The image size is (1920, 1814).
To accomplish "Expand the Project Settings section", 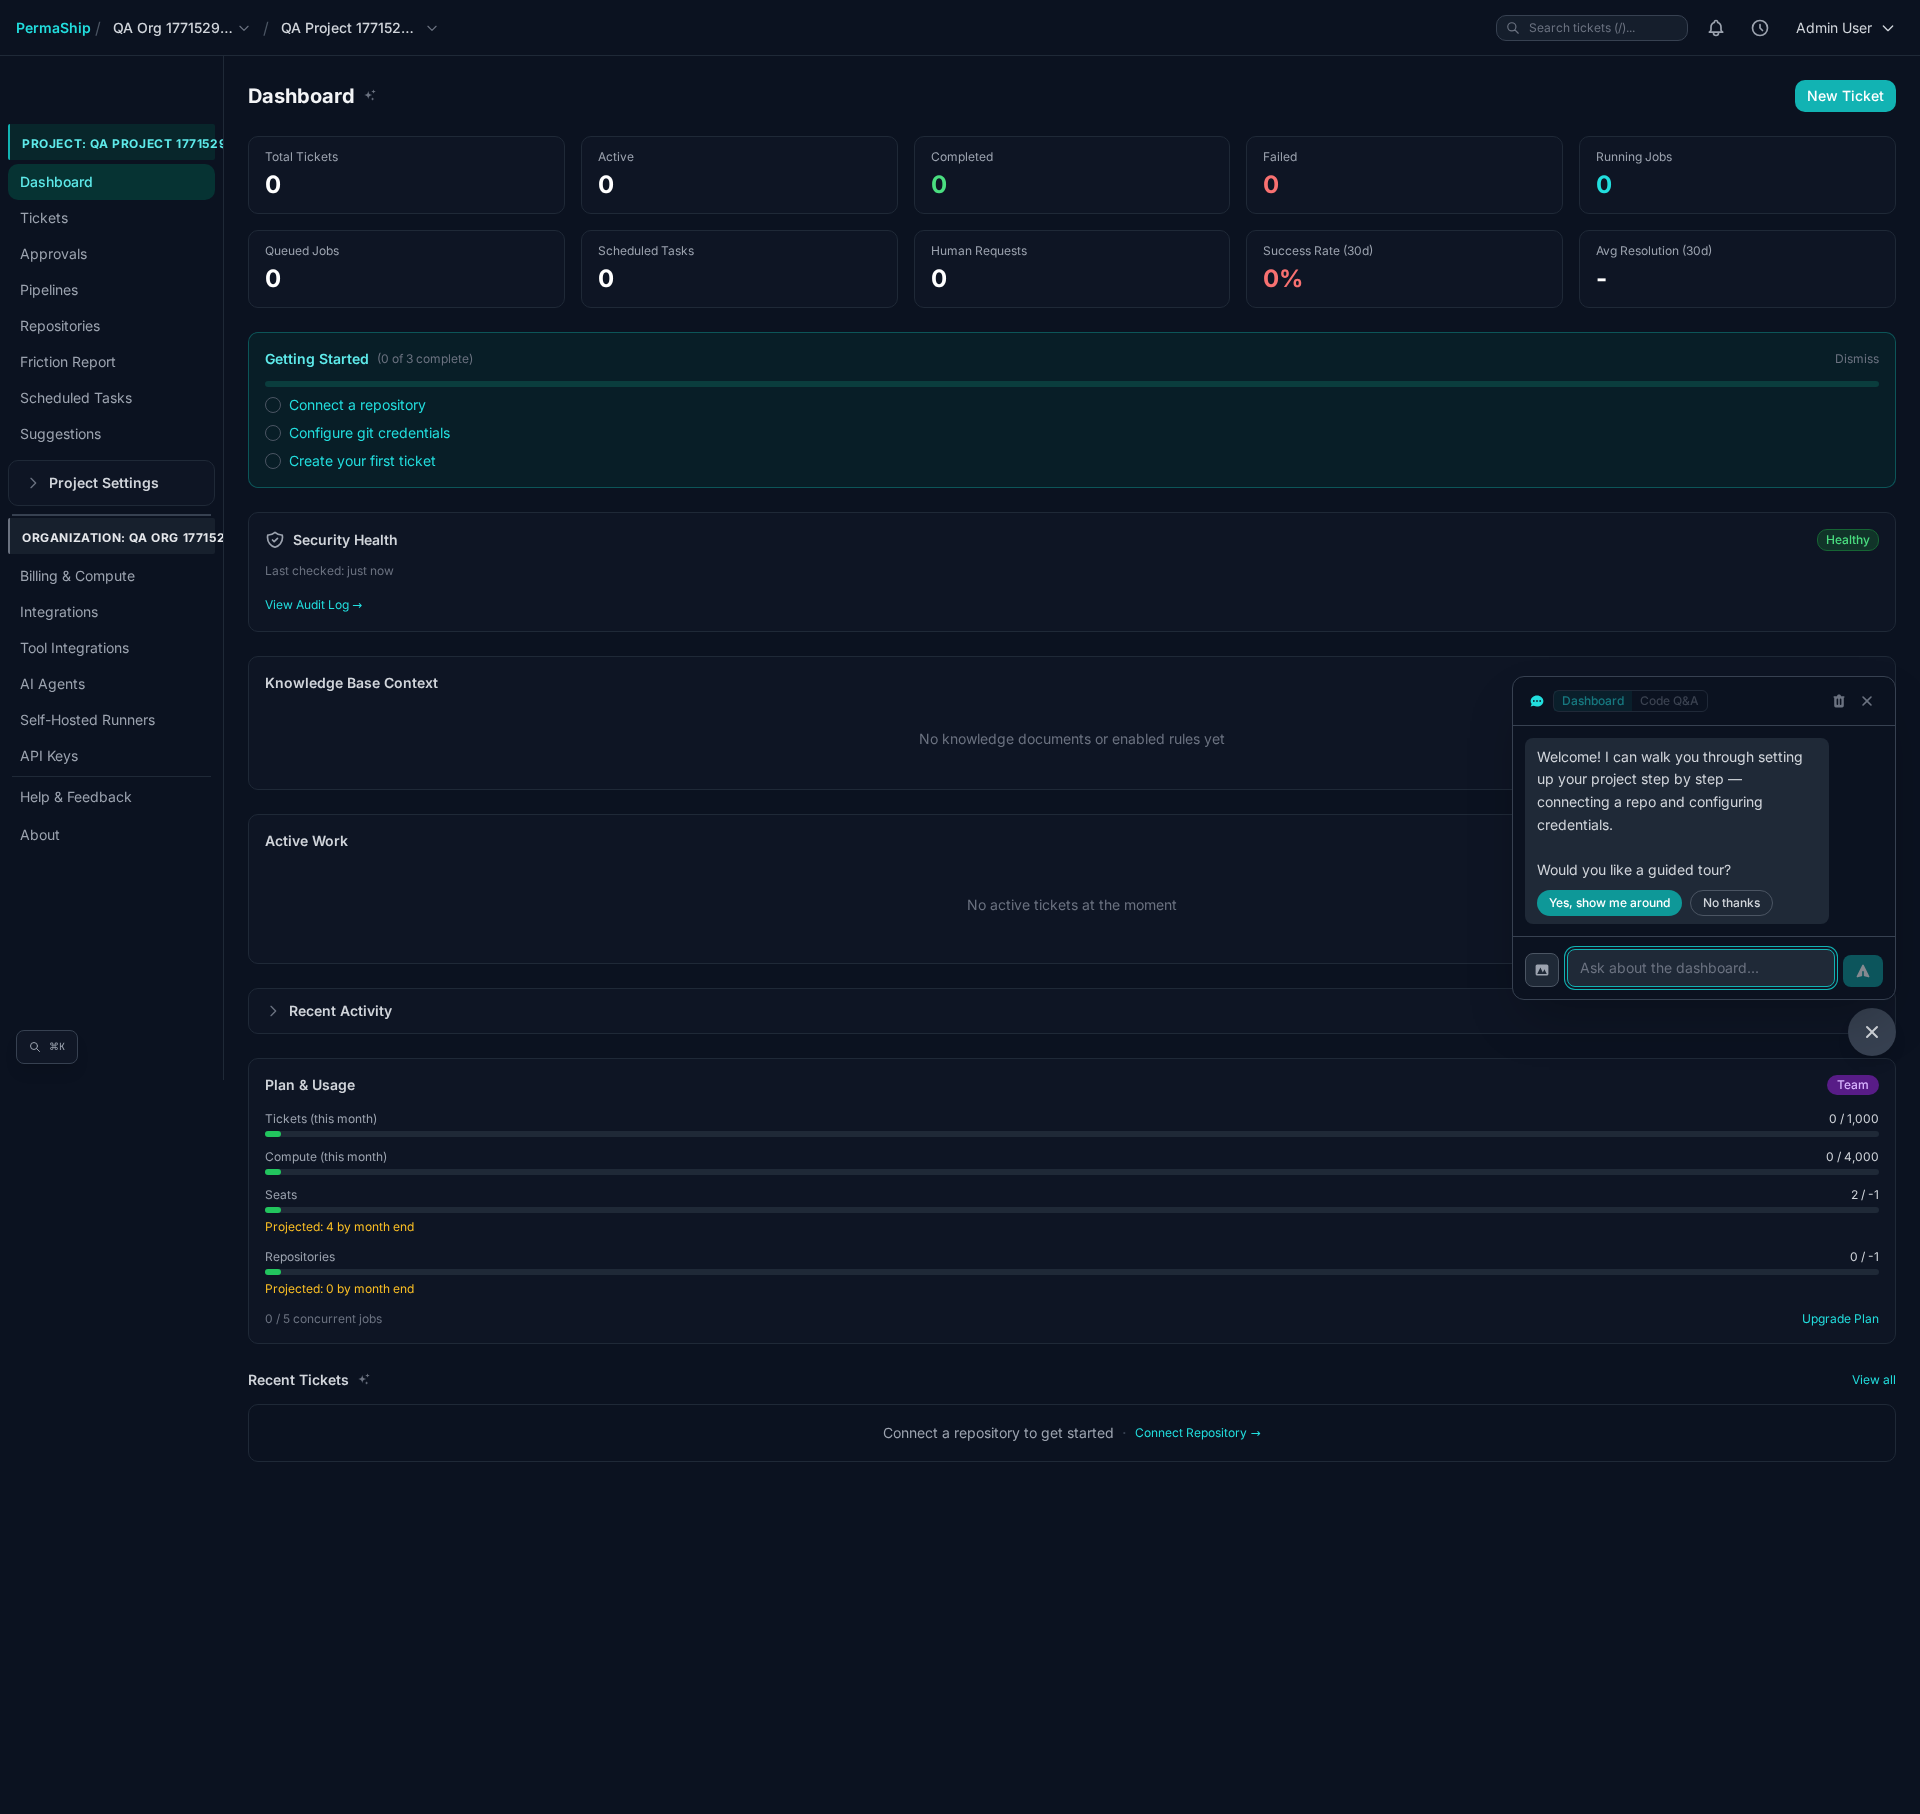I will (x=104, y=483).
